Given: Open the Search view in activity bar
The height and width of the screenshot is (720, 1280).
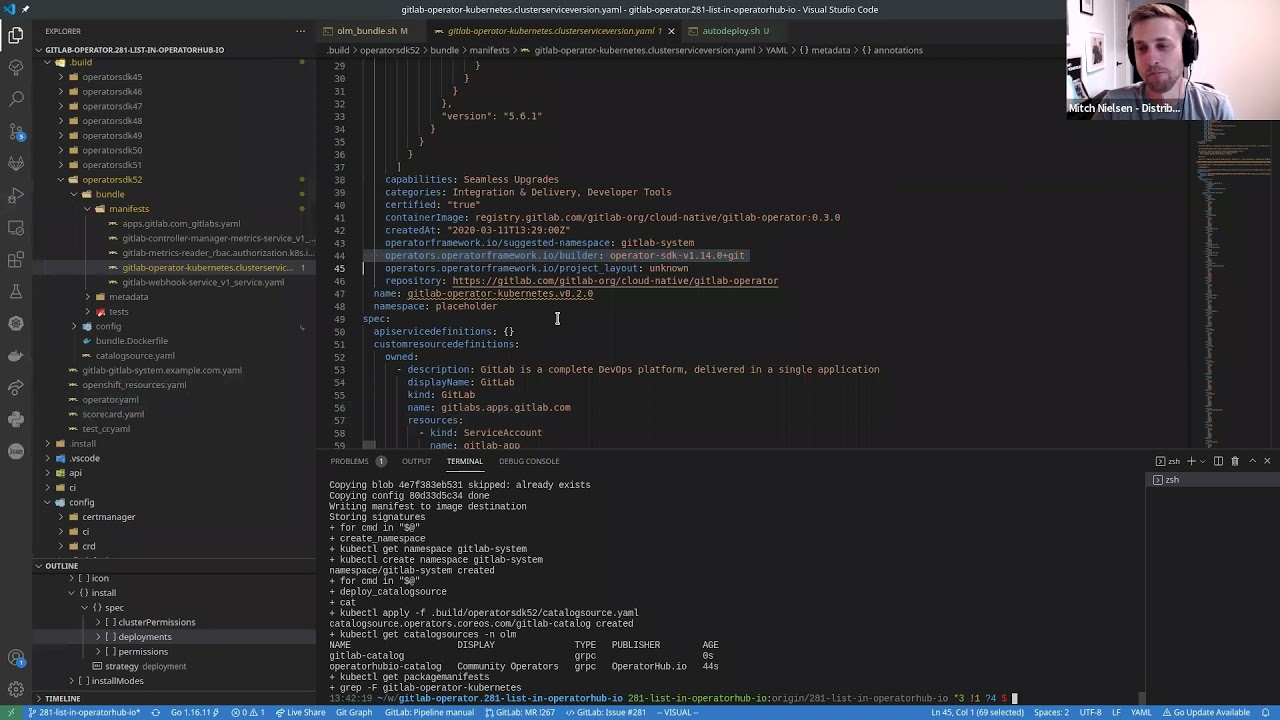Looking at the screenshot, I should [x=16, y=99].
